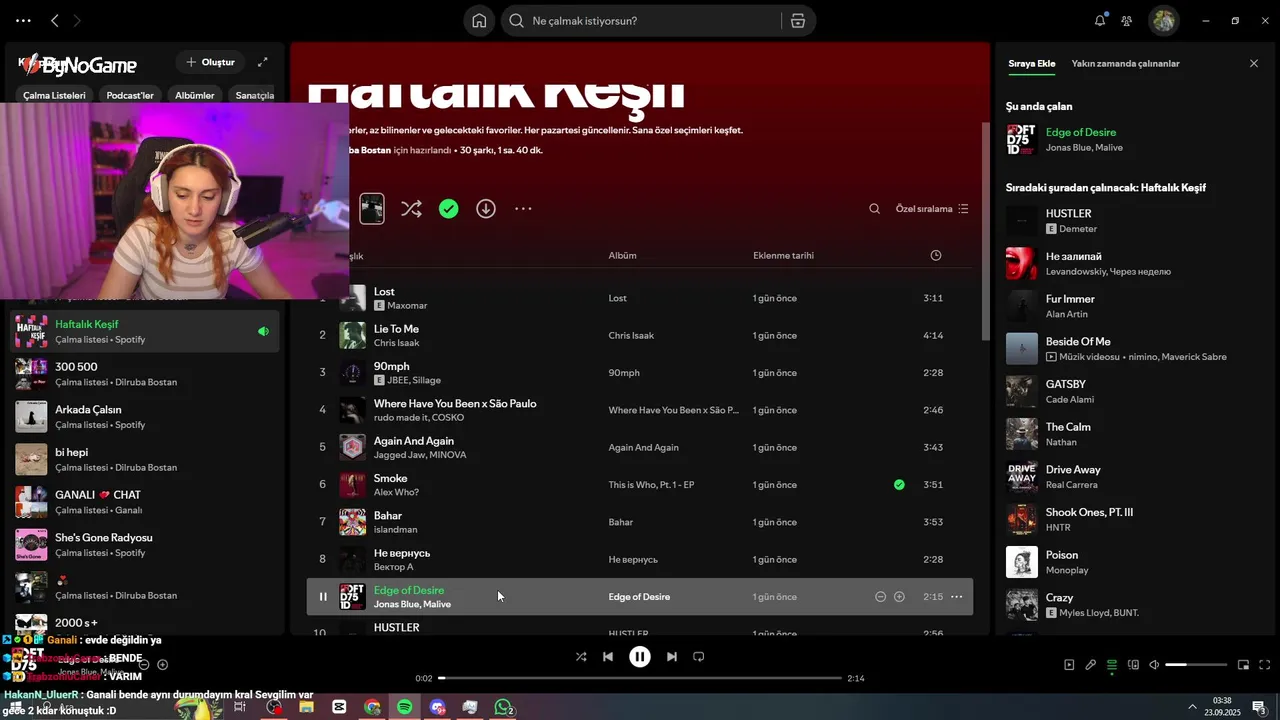The height and width of the screenshot is (720, 1280).
Task: Show hidden system tray icons
Action: (1192, 707)
